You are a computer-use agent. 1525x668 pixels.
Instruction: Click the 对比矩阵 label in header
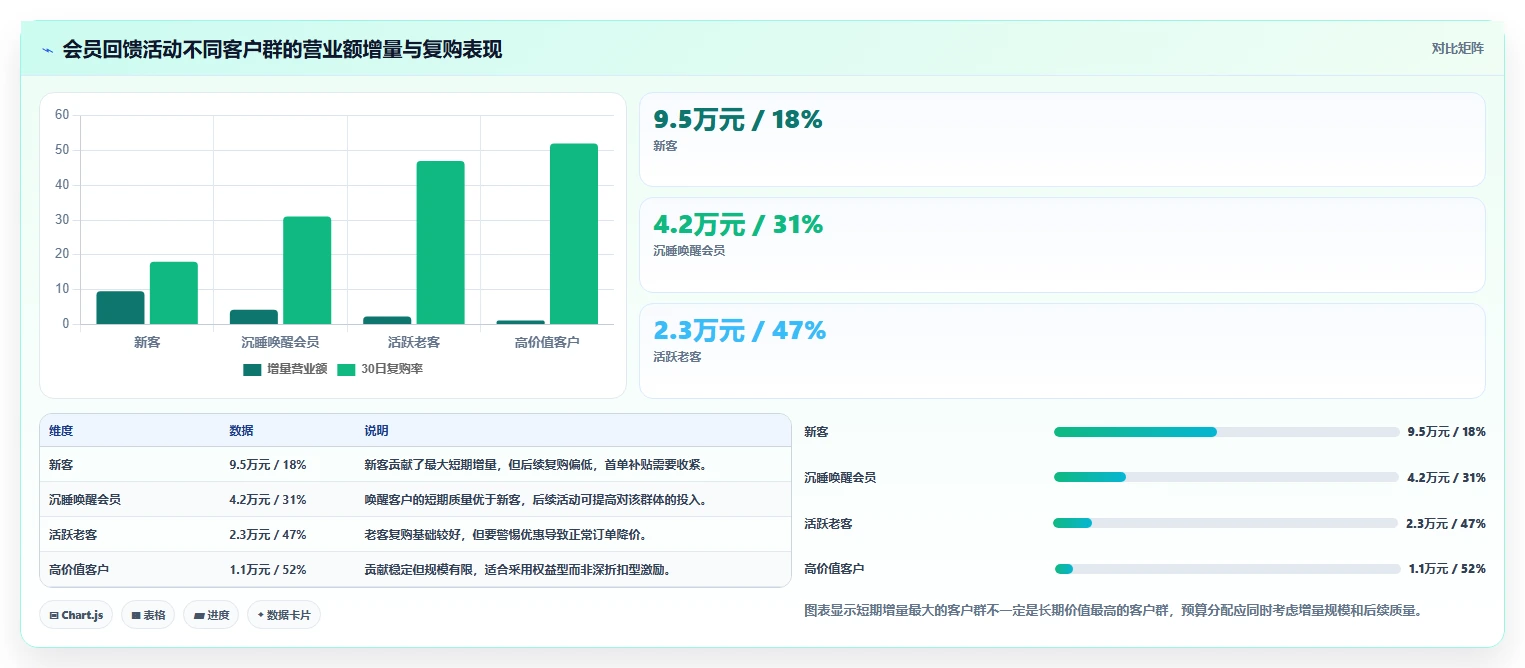click(x=1457, y=48)
